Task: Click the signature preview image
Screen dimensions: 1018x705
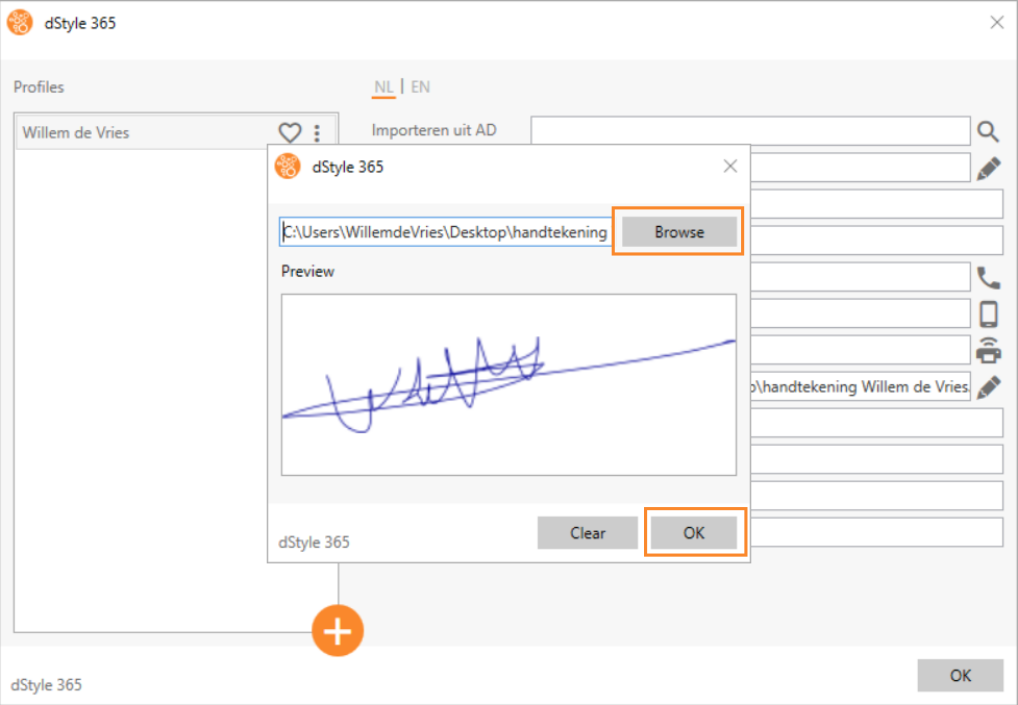Action: pyautogui.click(x=509, y=385)
